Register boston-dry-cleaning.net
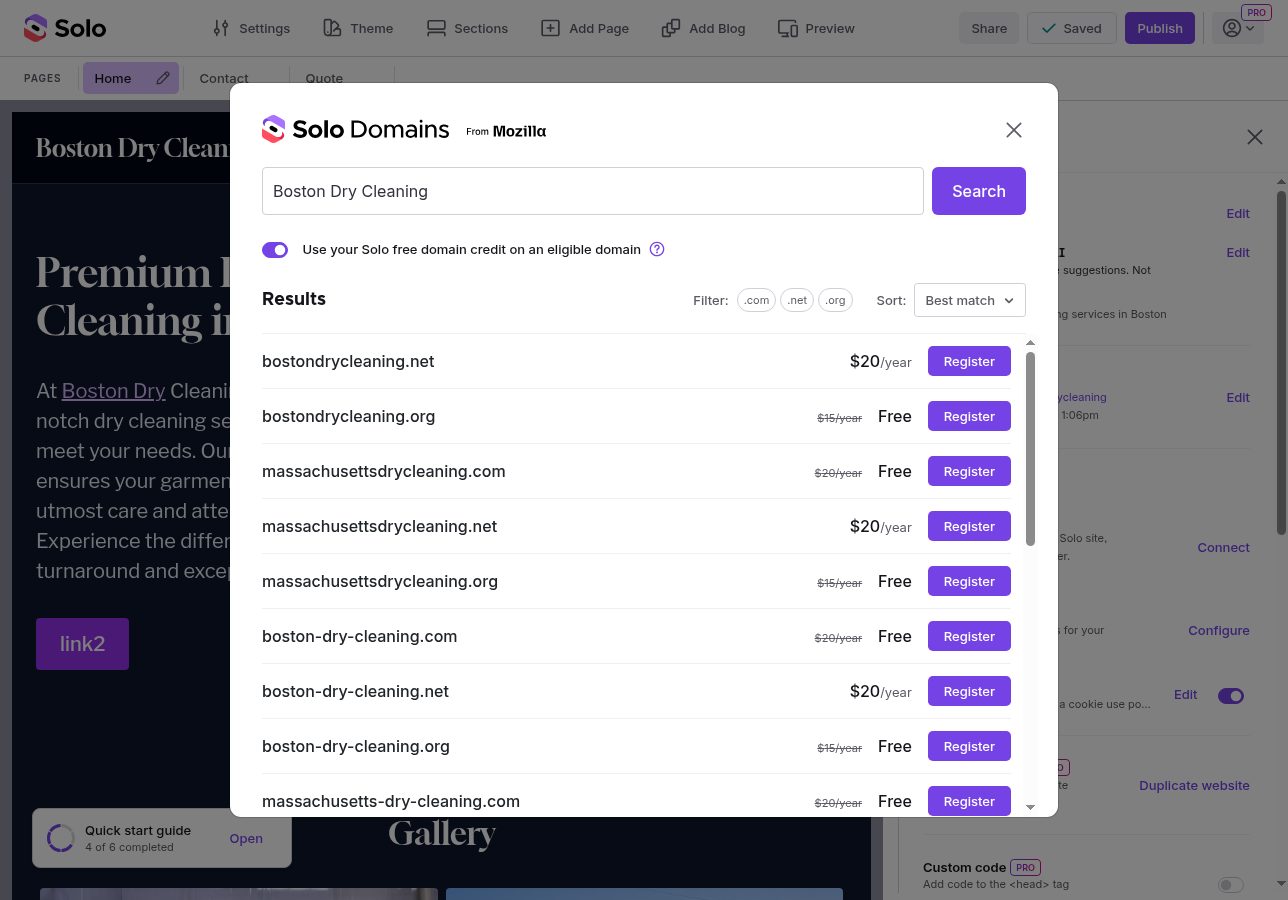The width and height of the screenshot is (1288, 900). click(x=969, y=691)
